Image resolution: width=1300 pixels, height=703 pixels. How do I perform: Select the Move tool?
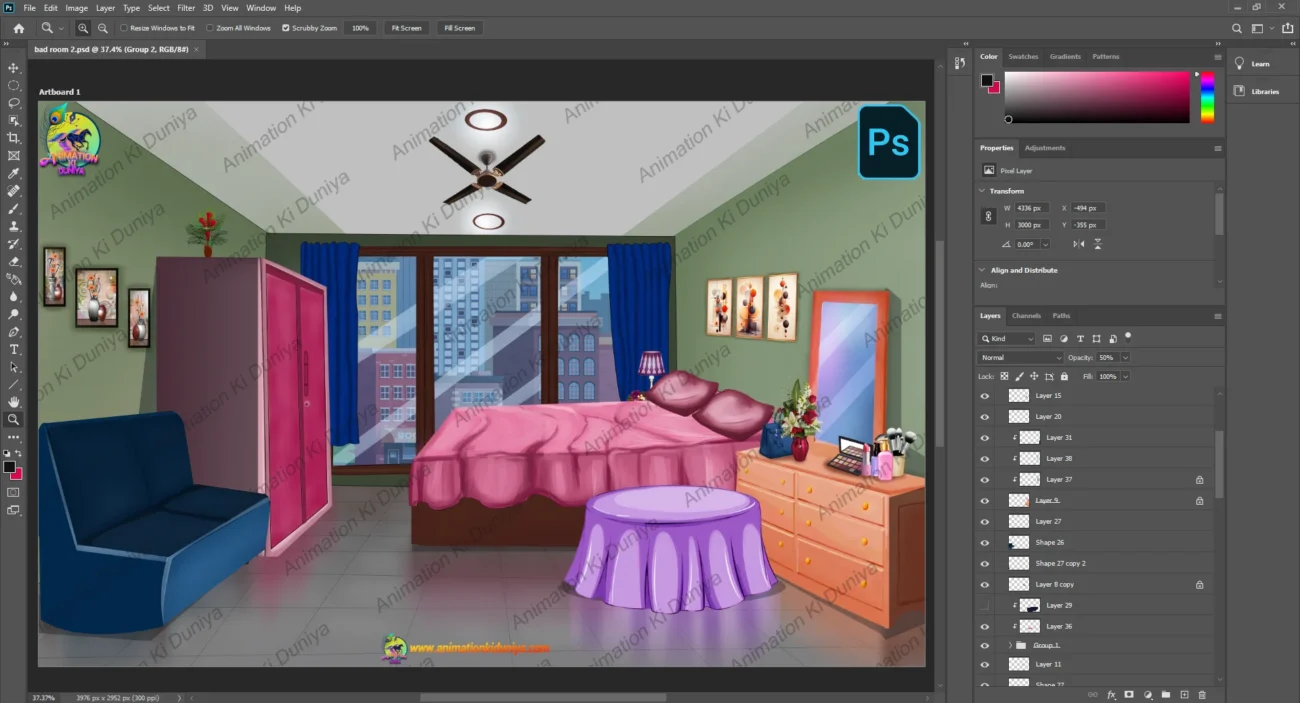14,68
